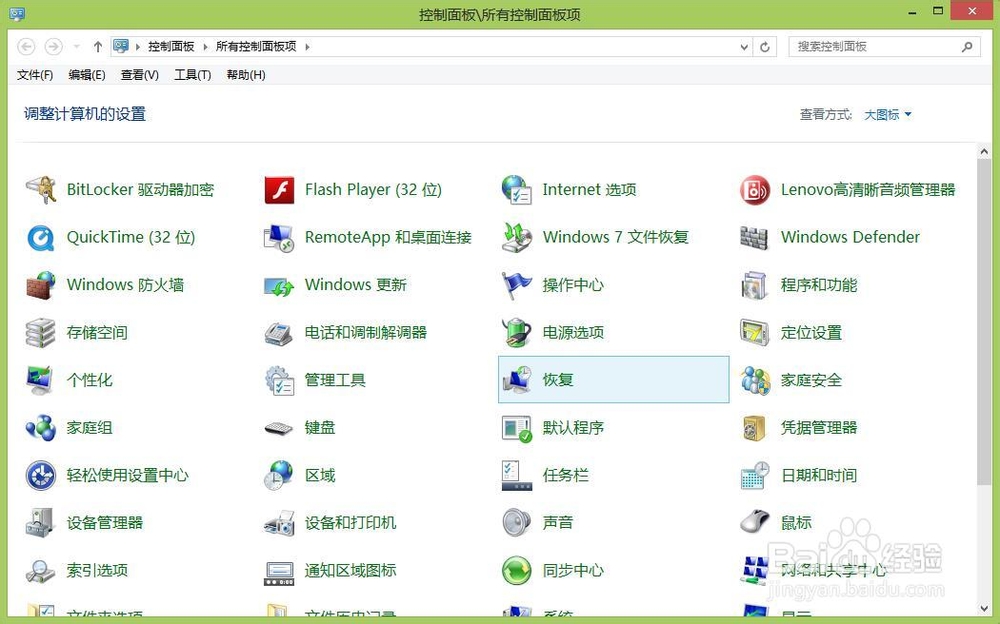Viewport: 1000px width, 624px height.
Task: Open the Windows 7 文件恢复 icon
Action: [517, 237]
